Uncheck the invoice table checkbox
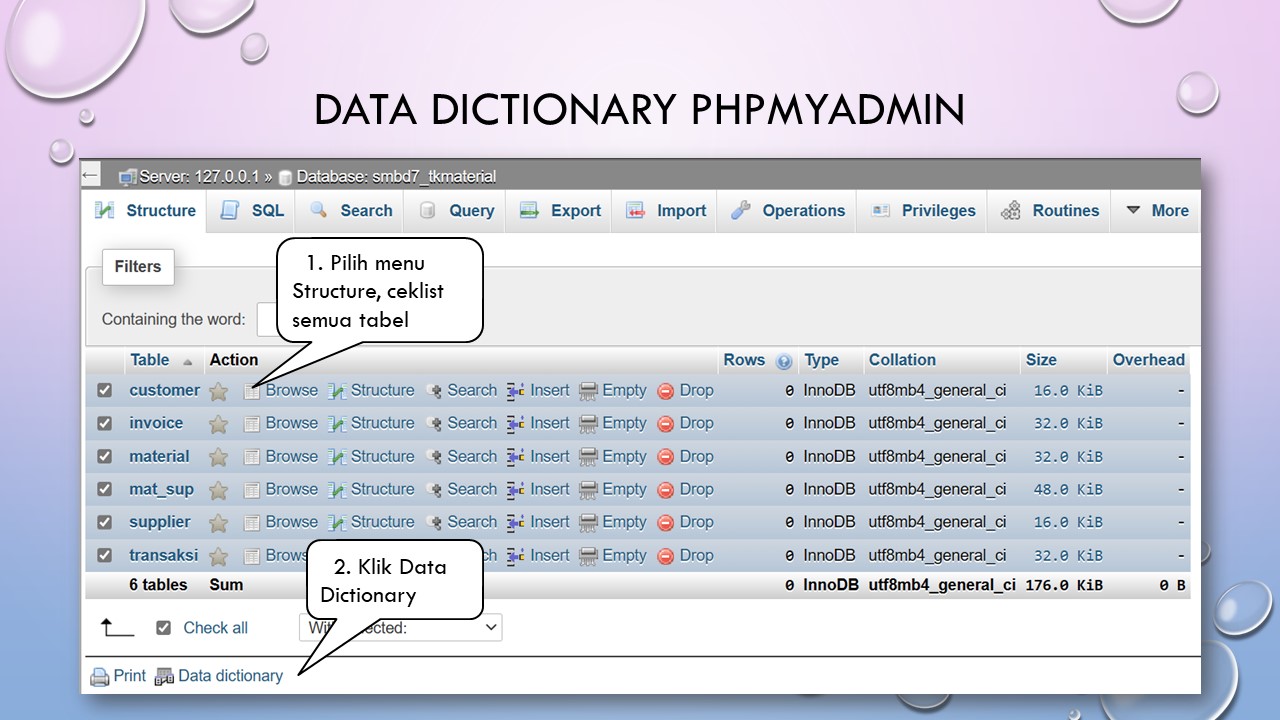The width and height of the screenshot is (1280, 720). click(104, 424)
